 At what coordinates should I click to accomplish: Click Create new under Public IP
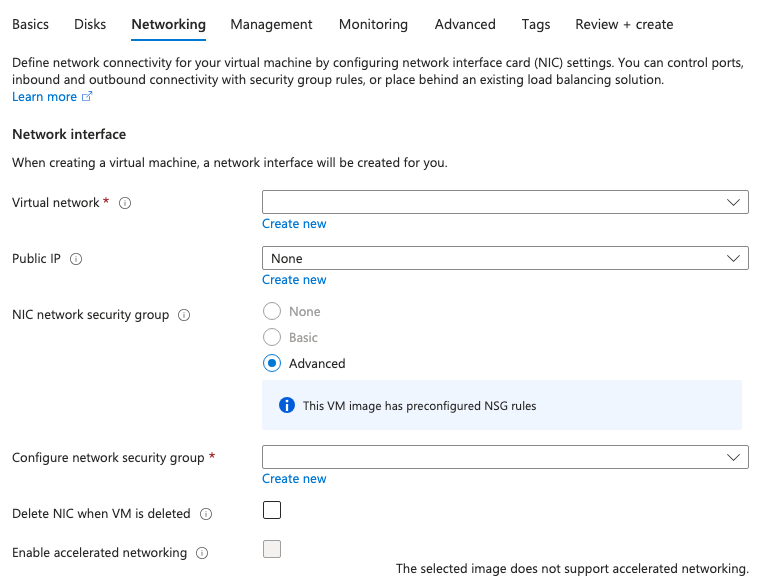pos(294,280)
